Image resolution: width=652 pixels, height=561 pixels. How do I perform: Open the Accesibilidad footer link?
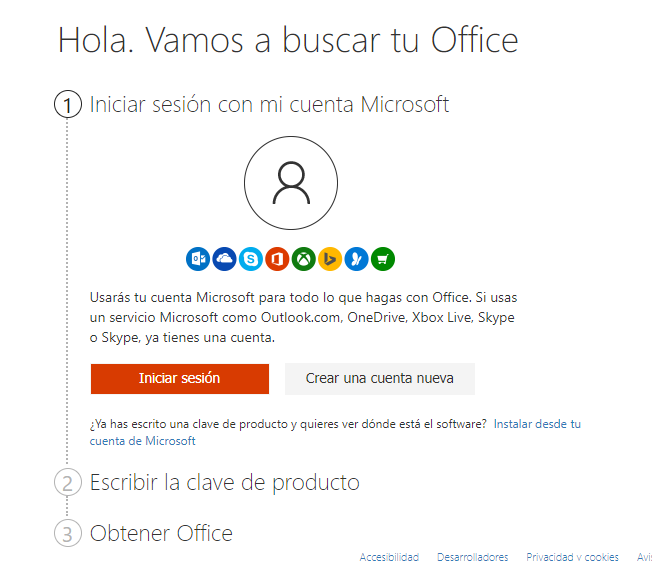coord(389,556)
